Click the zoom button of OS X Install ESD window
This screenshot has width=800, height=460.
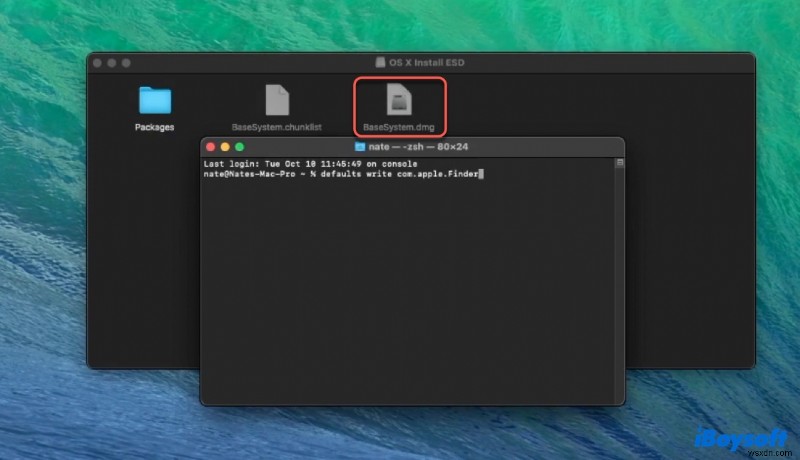coord(126,63)
